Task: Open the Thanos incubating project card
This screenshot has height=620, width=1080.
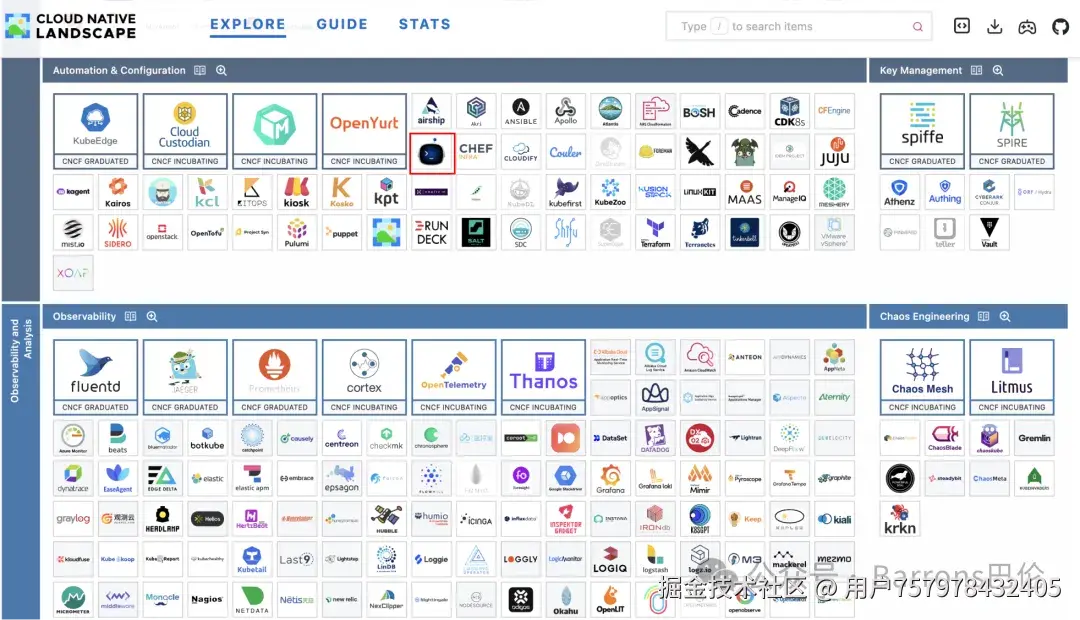Action: coord(543,377)
